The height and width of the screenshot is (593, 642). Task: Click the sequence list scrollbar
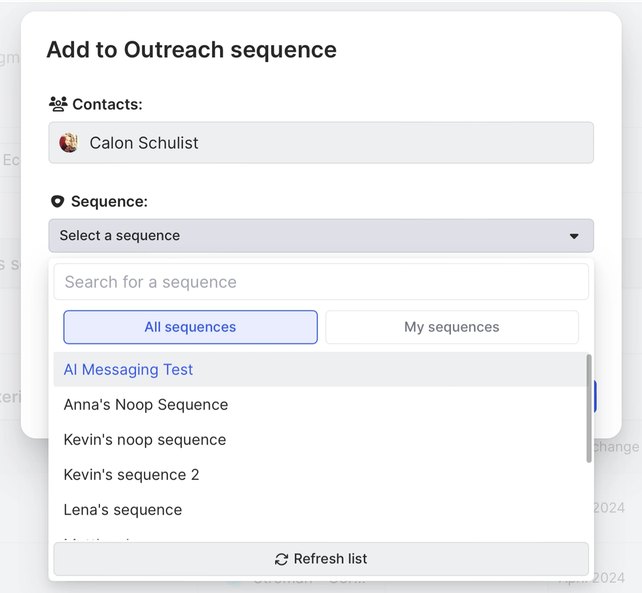point(588,408)
